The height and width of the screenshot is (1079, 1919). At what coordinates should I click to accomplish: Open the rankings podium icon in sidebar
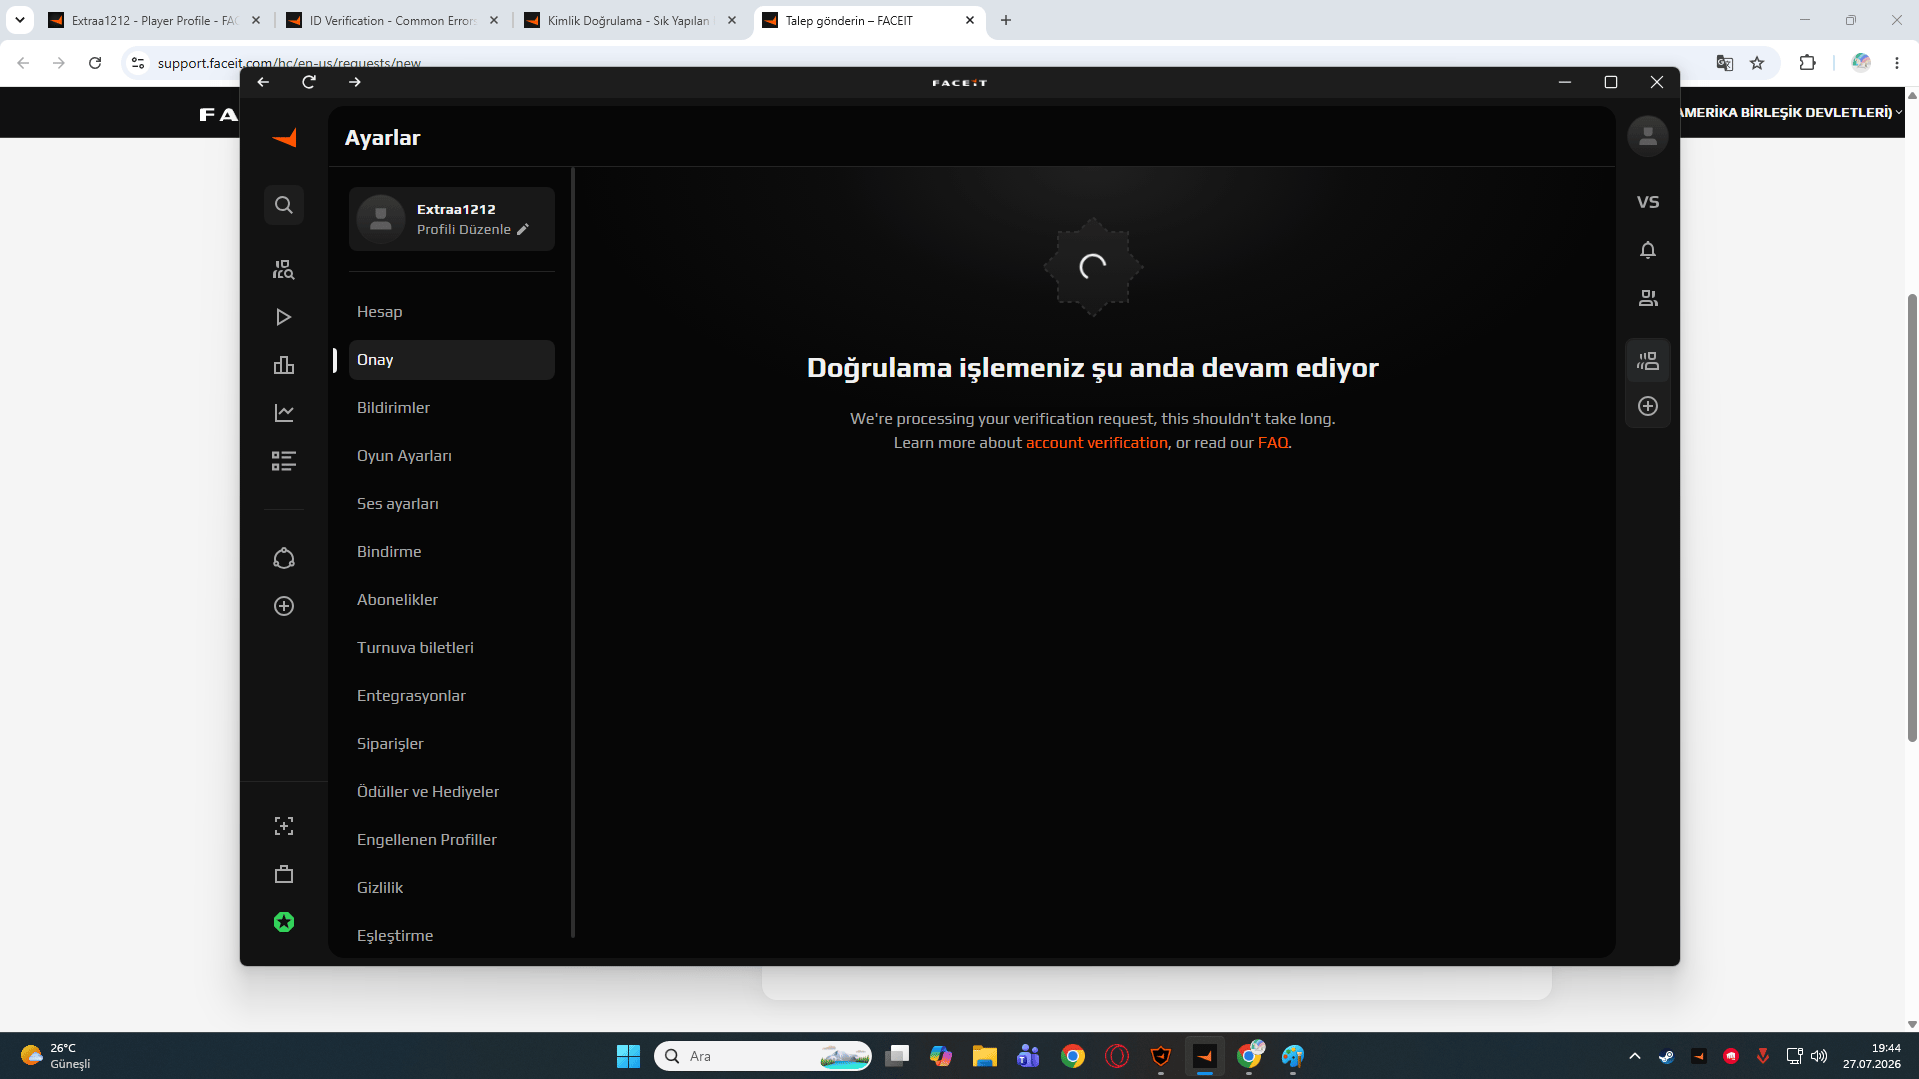tap(284, 365)
